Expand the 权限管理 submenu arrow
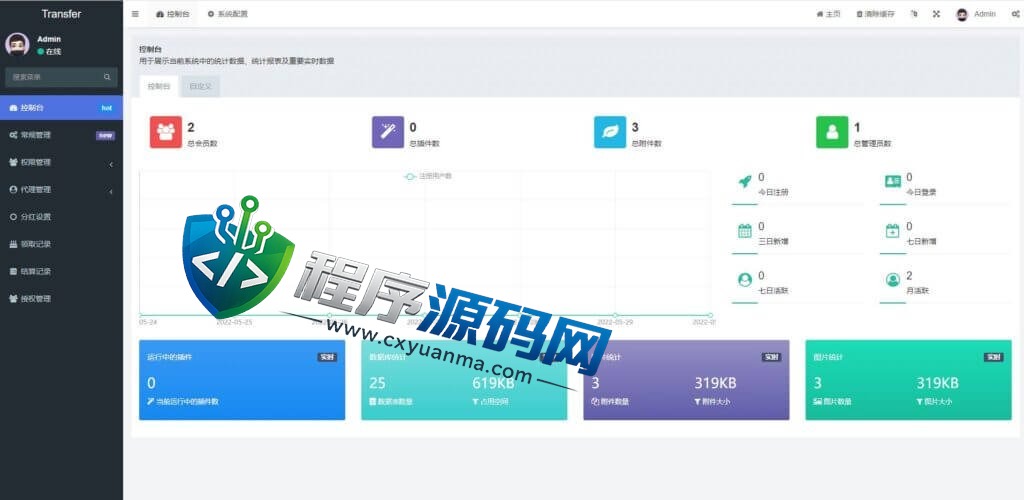Screen dimensions: 1024x500 (x=111, y=164)
